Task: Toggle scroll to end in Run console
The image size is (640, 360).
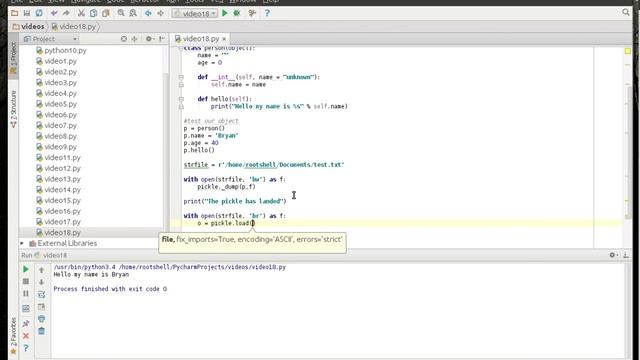Action: (x=41, y=307)
